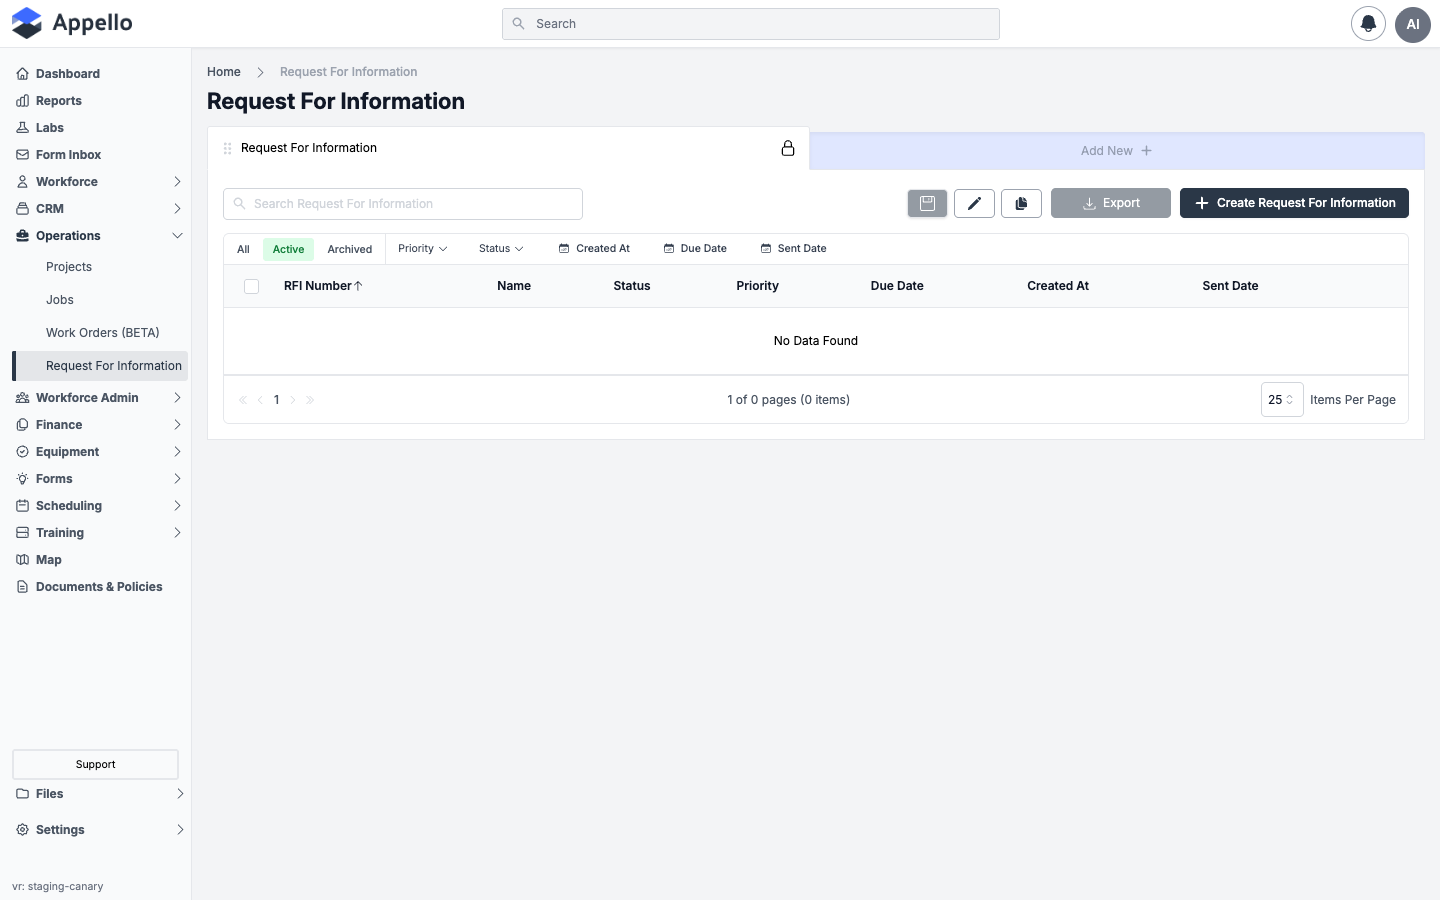Click the Support button
This screenshot has height=918, width=1440.
tap(95, 765)
